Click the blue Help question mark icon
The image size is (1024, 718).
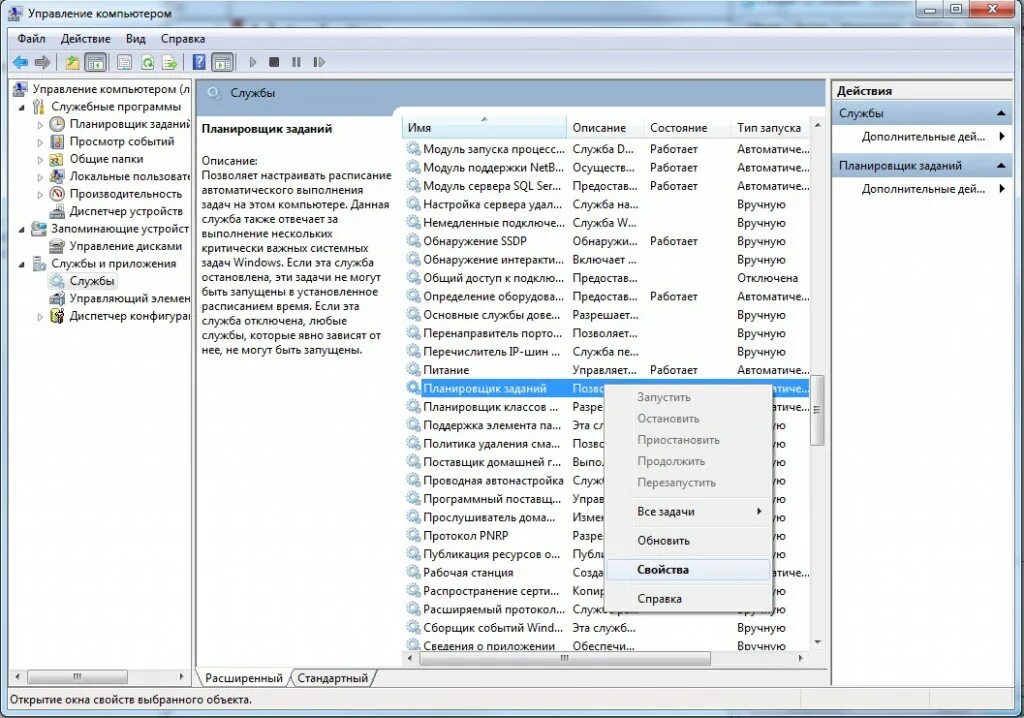tap(199, 62)
